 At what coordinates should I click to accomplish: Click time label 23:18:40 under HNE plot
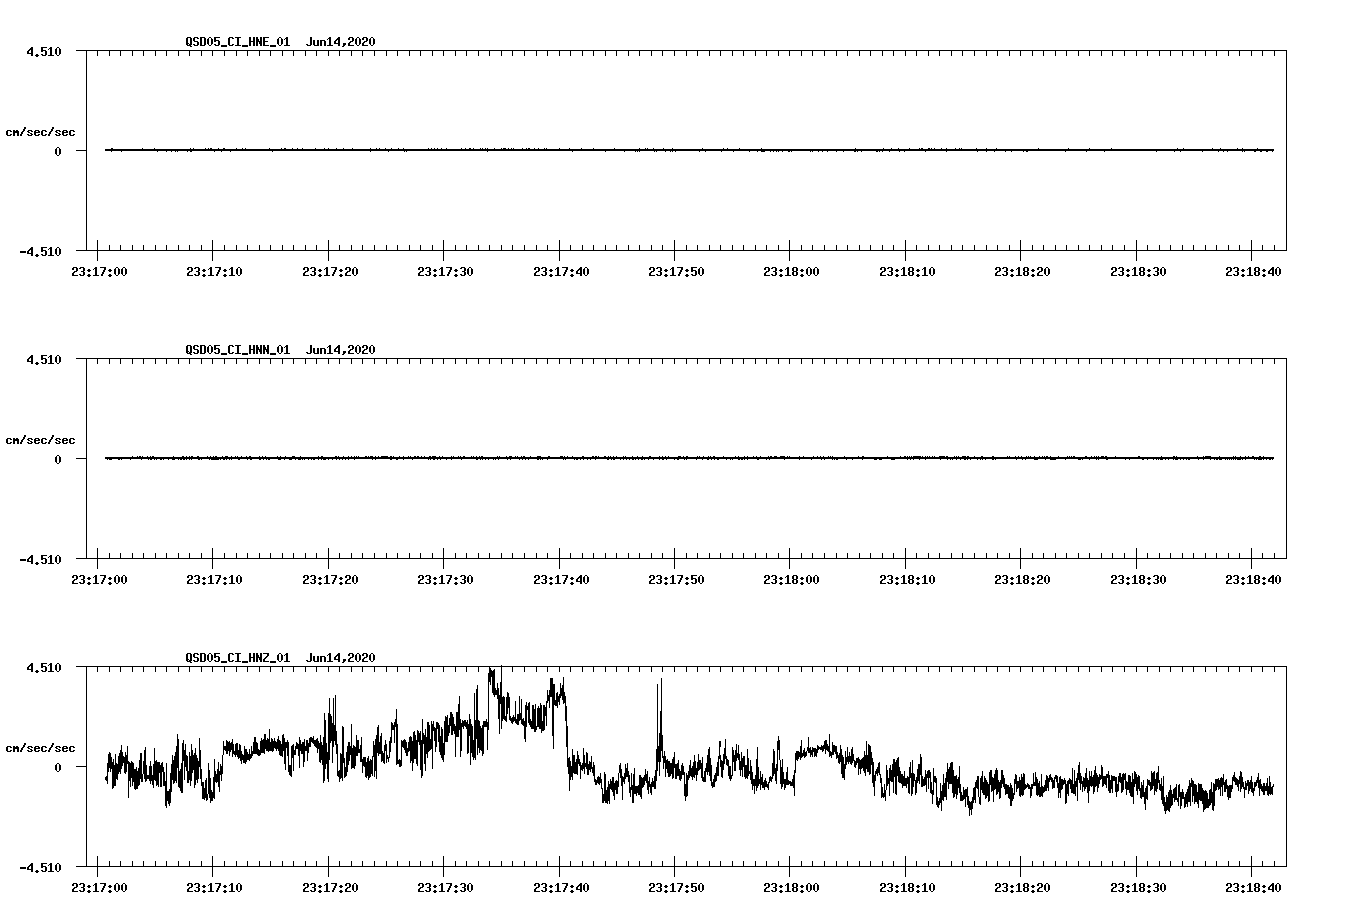coord(1253,272)
